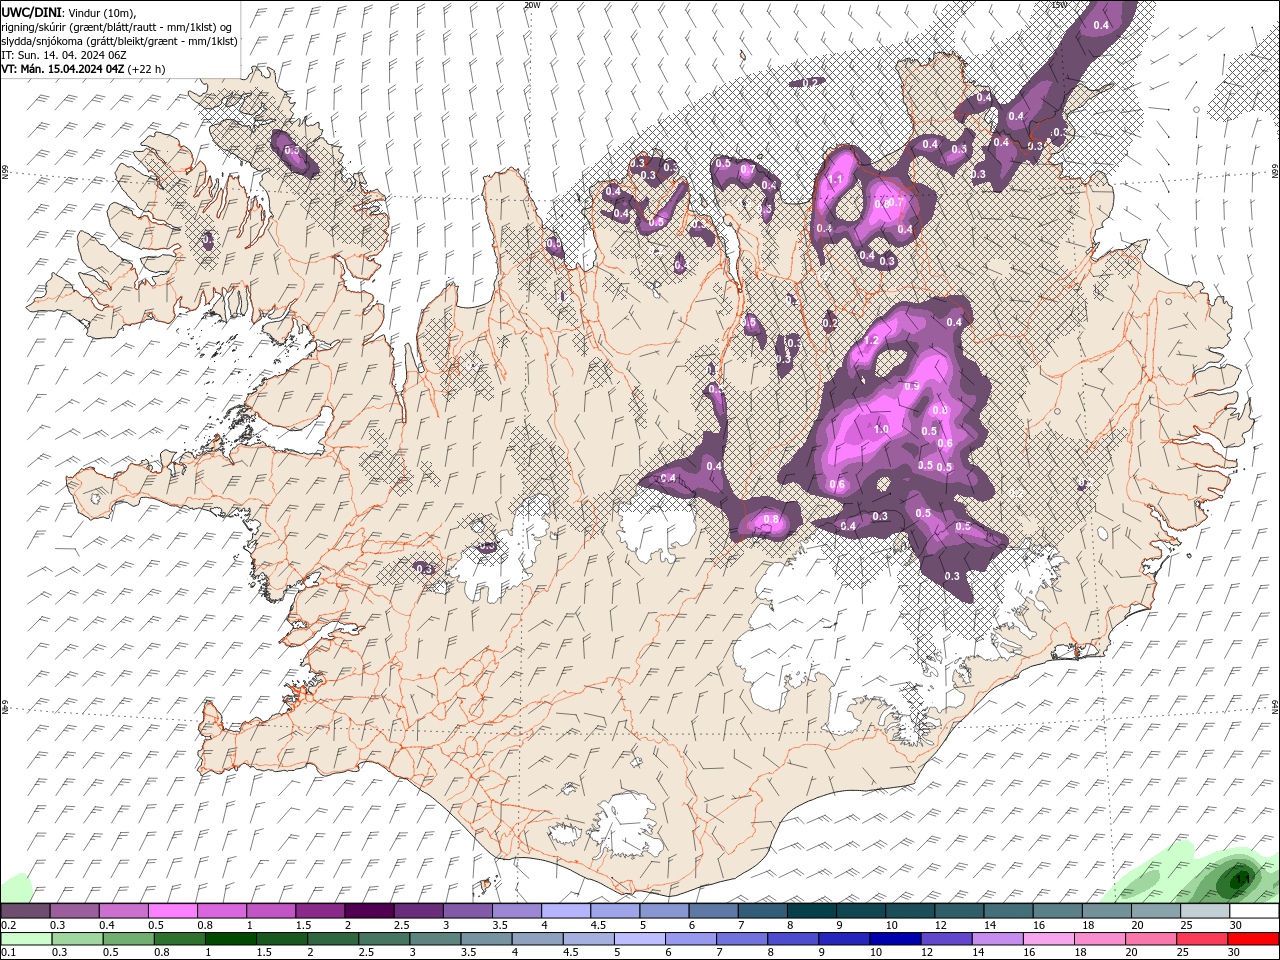Click the valid time 'VT: Mán. 15.04.2024 04Z' line

pos(63,69)
